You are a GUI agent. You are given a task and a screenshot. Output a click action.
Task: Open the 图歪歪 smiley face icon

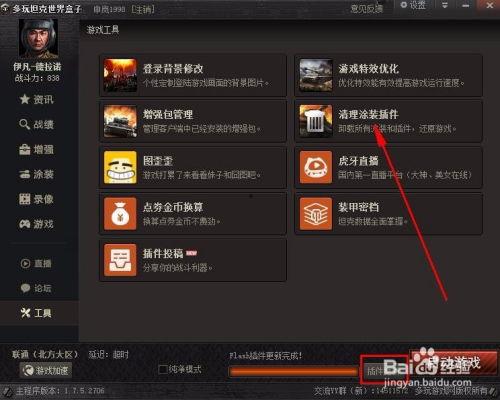[120, 167]
